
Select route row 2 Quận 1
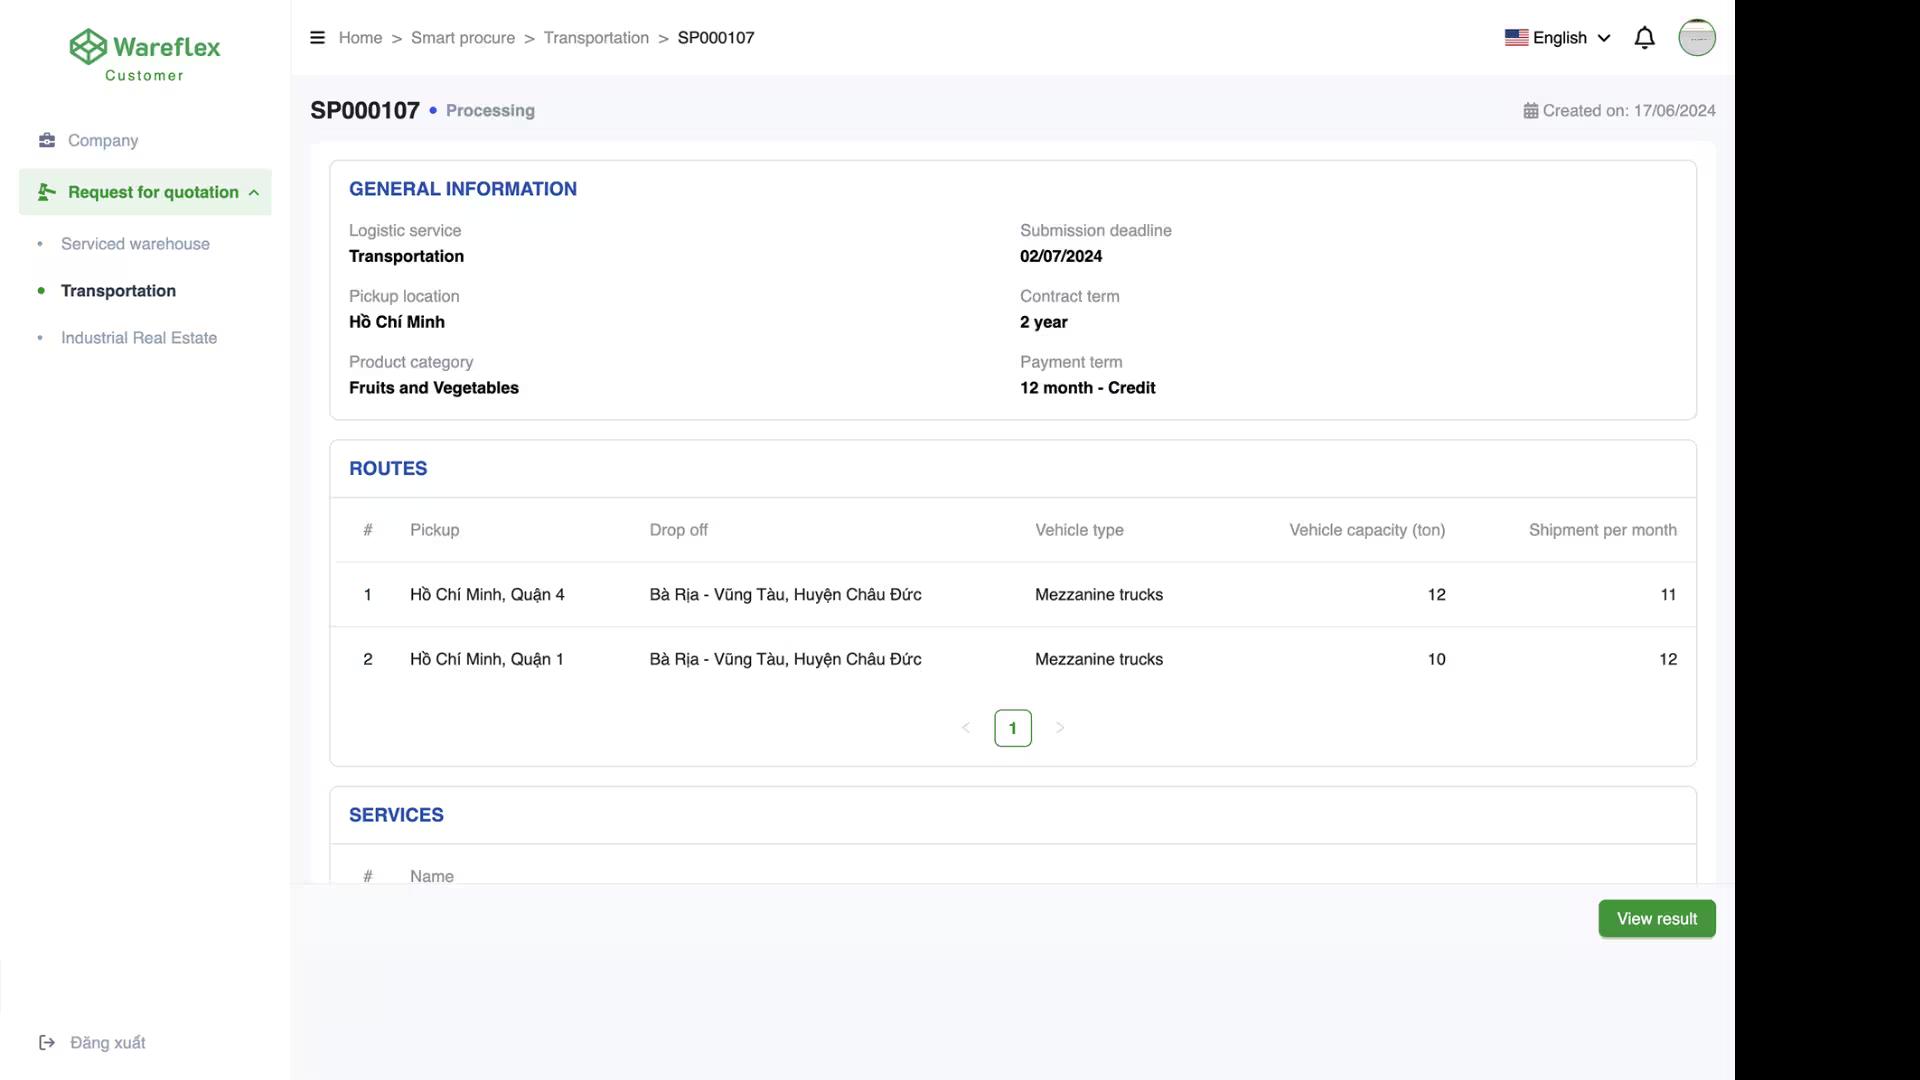point(487,659)
